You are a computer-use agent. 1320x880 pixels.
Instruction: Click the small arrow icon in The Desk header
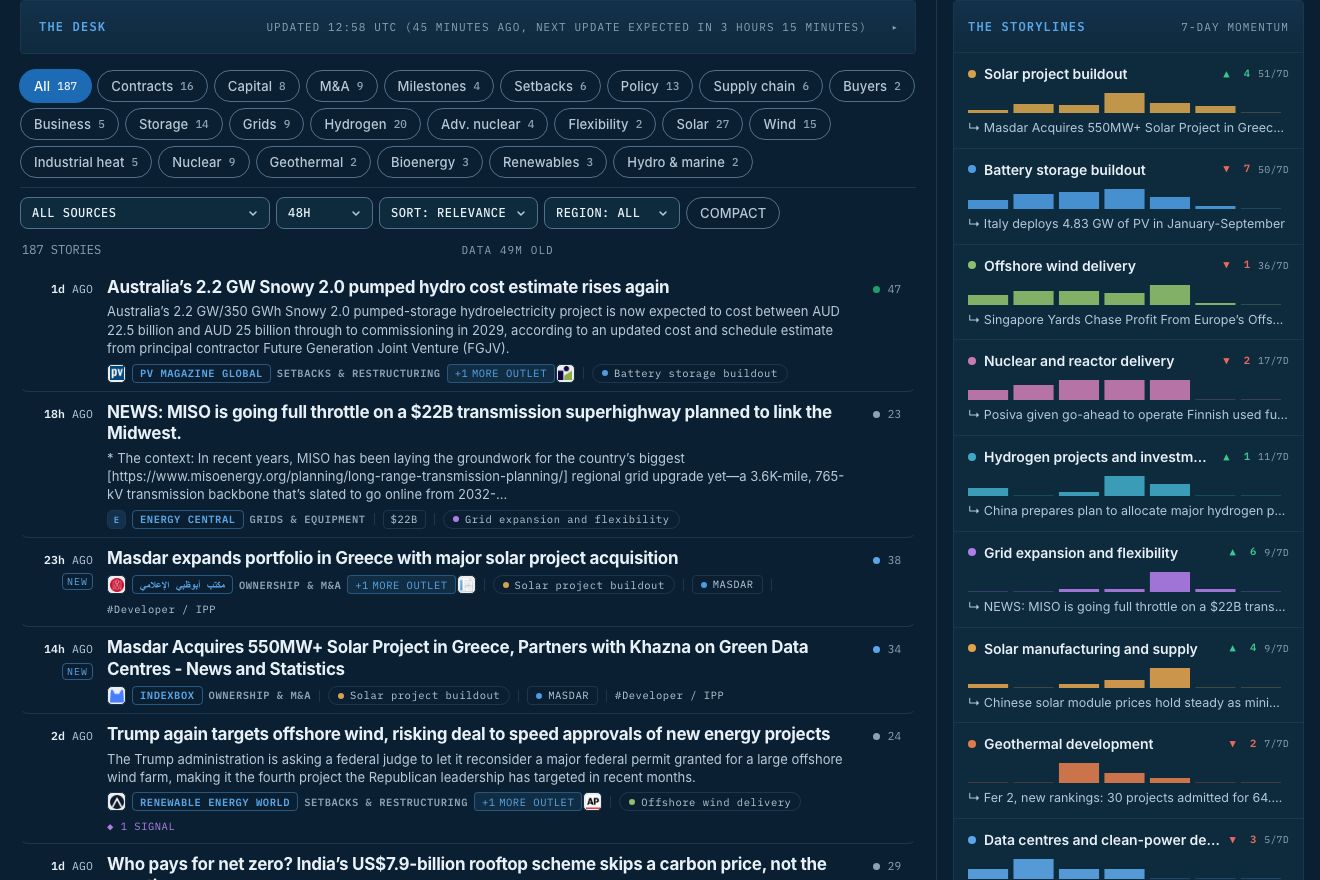(895, 27)
